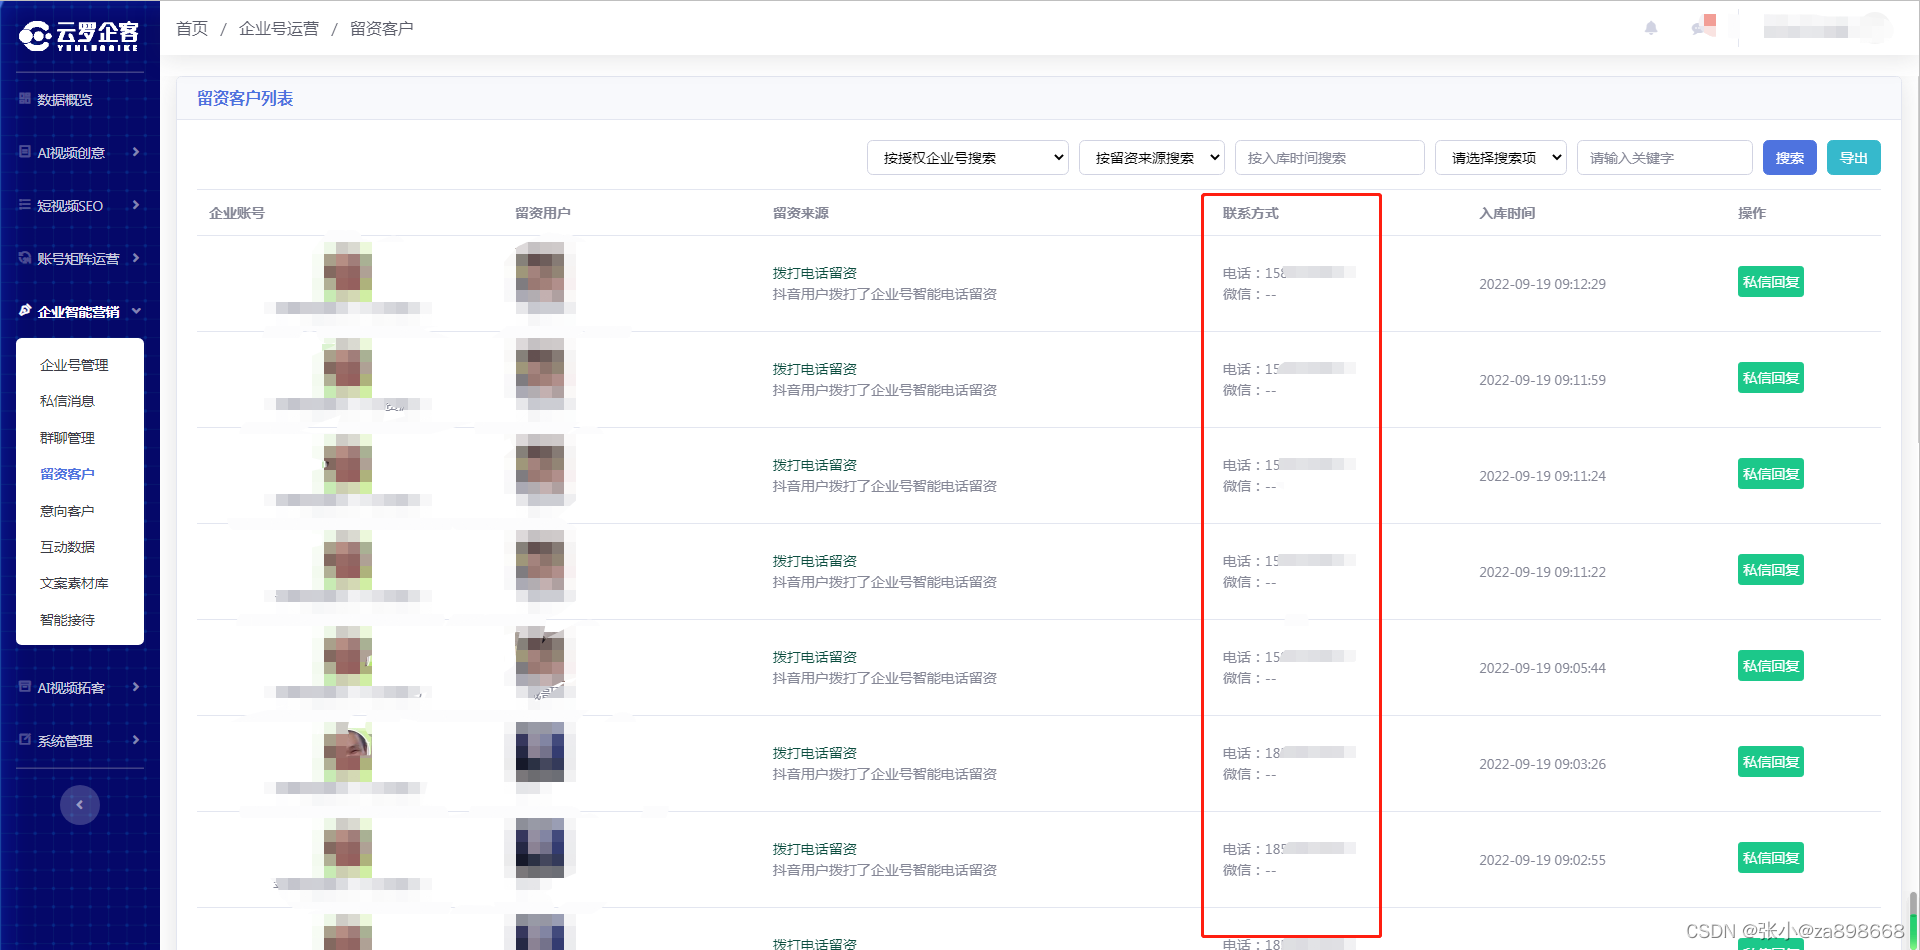Click AI视频拓客 sidebar icon
Image resolution: width=1920 pixels, height=950 pixels.
[25, 687]
